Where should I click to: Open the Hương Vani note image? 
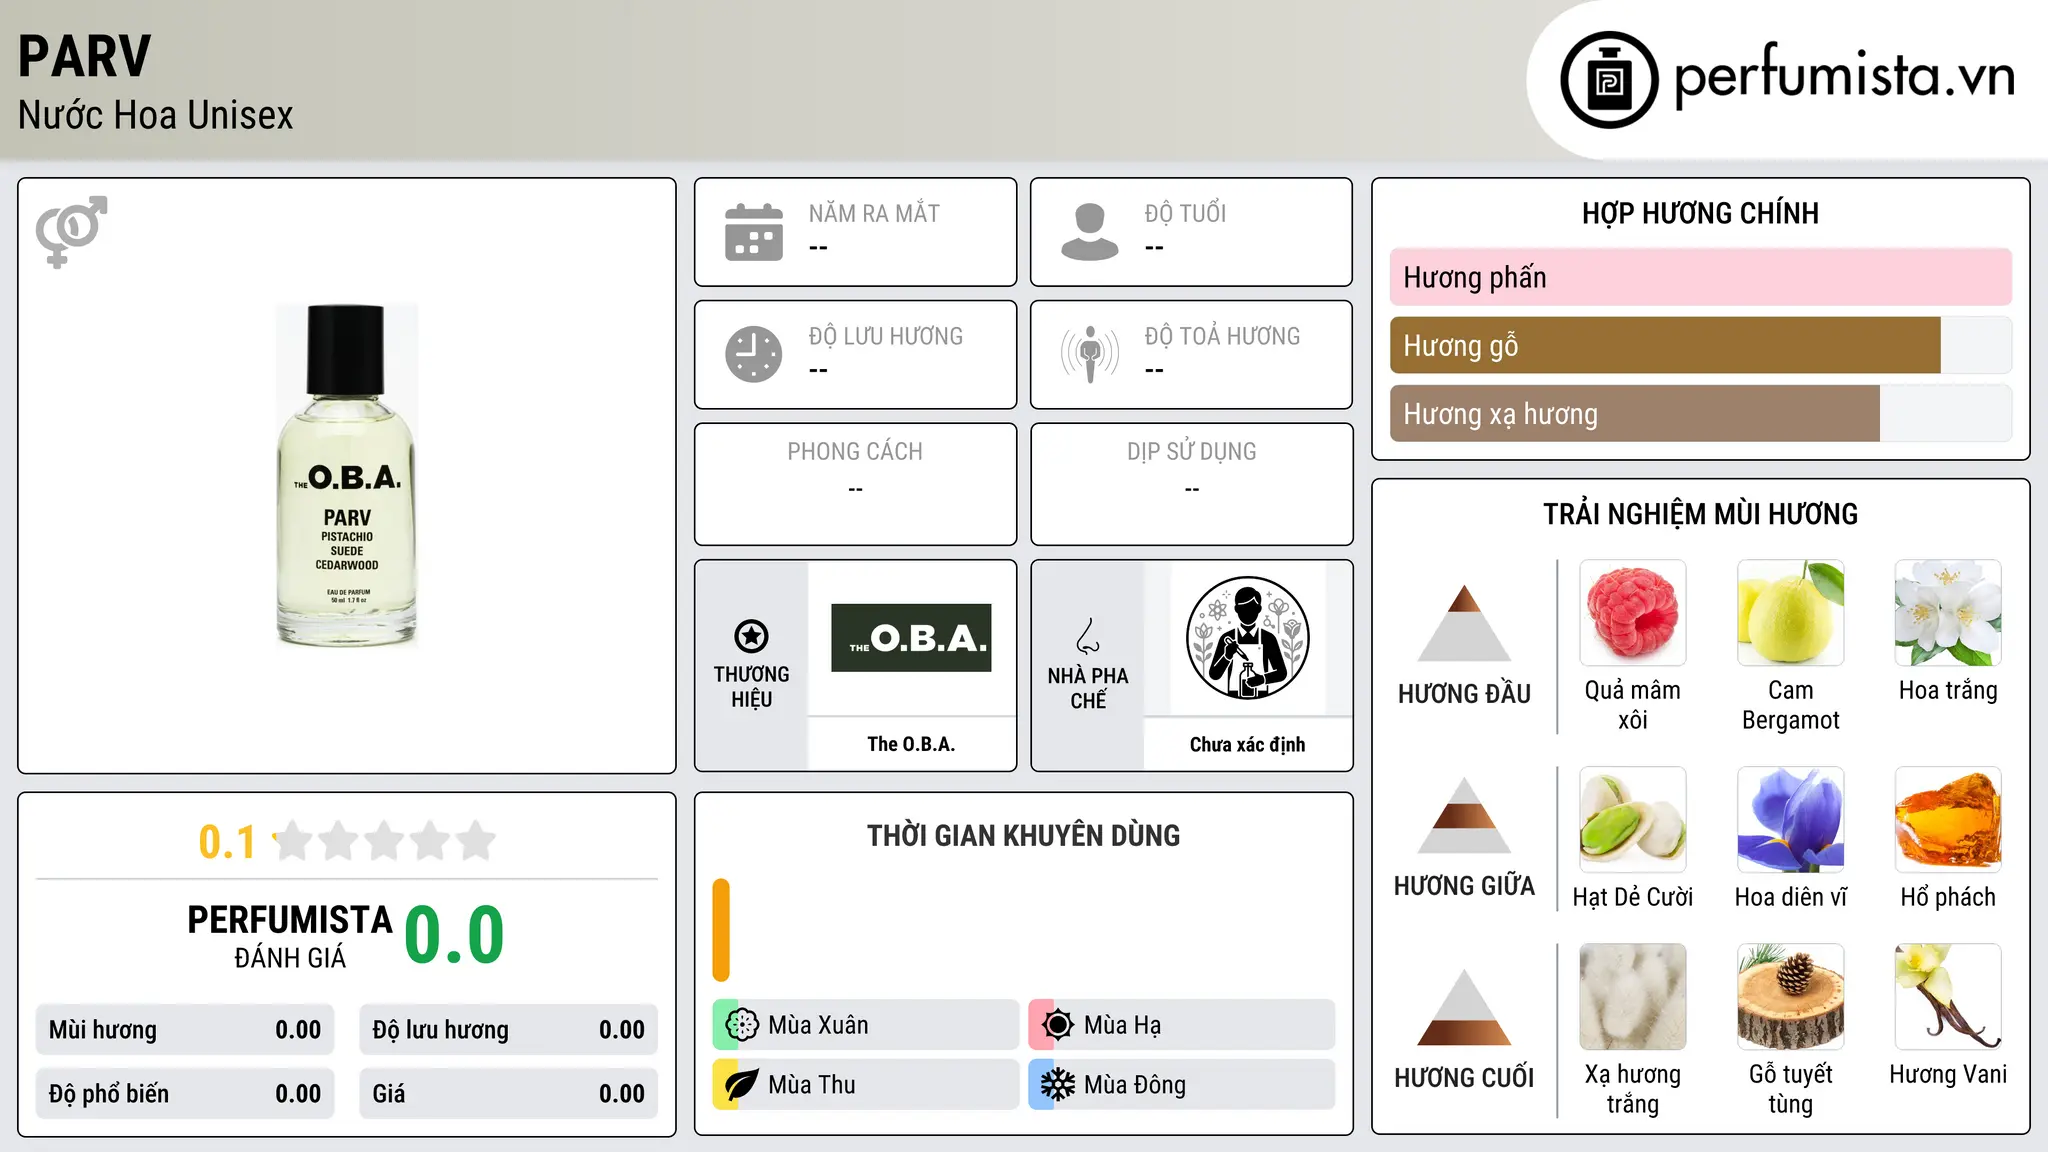point(1948,997)
